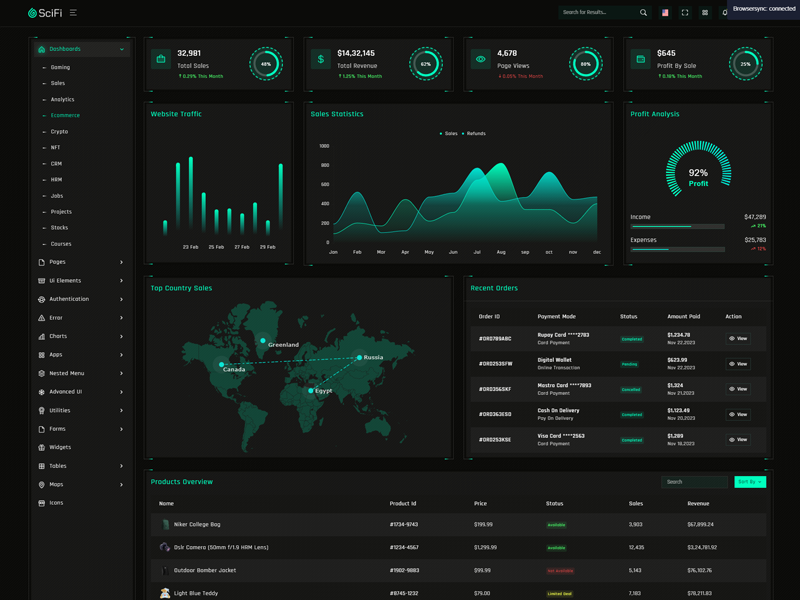Click View for the Digital Wallet order
800x600 pixels.
point(738,364)
